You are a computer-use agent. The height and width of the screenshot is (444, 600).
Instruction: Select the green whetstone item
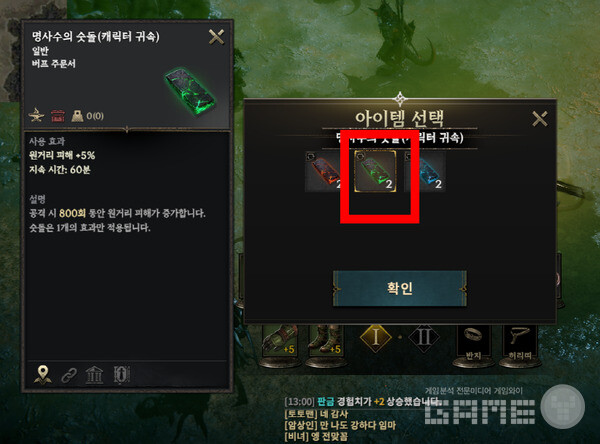375,171
